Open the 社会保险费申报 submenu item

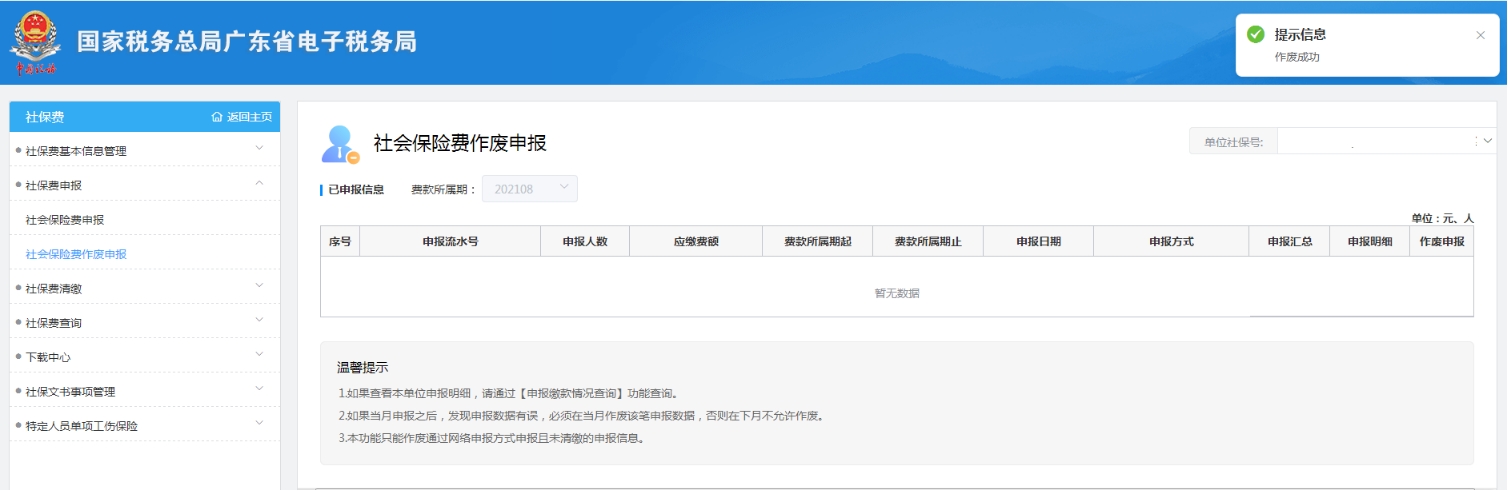coord(65,220)
